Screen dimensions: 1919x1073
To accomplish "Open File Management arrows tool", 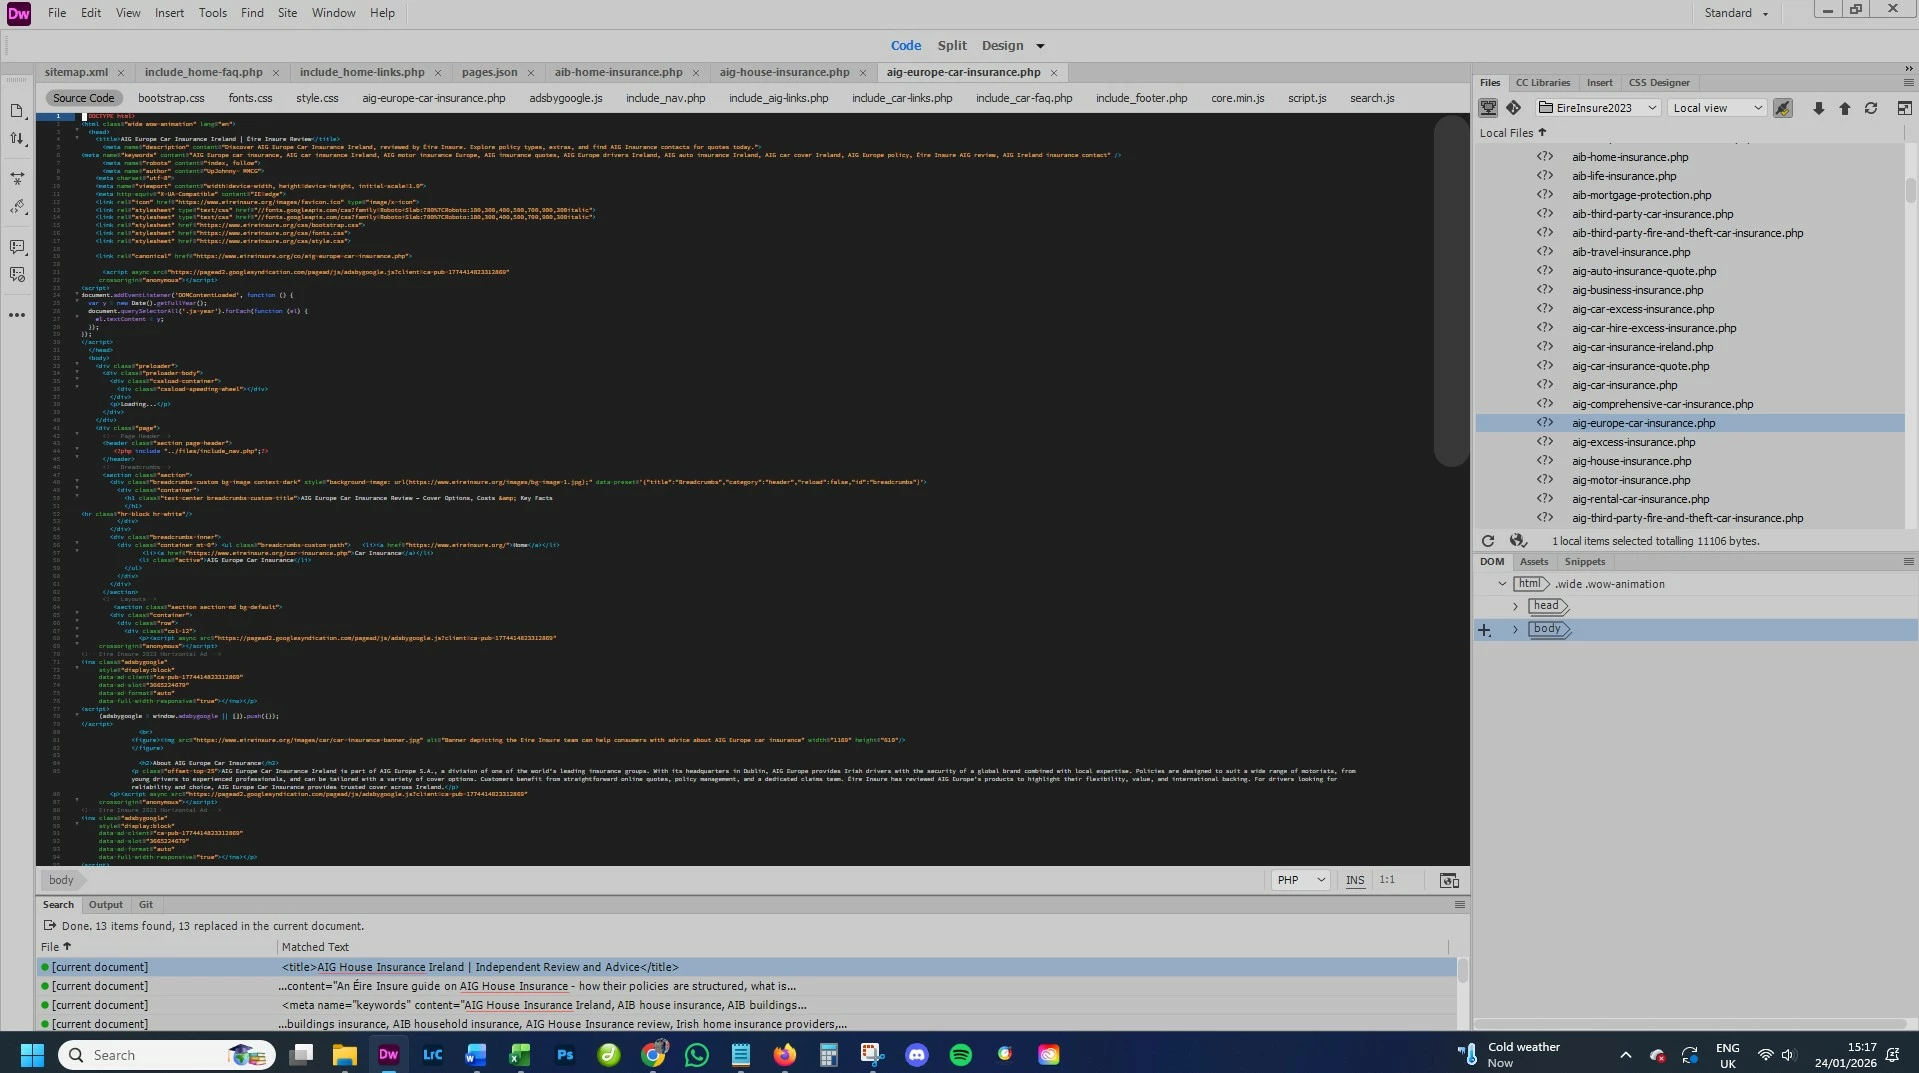I will [17, 139].
